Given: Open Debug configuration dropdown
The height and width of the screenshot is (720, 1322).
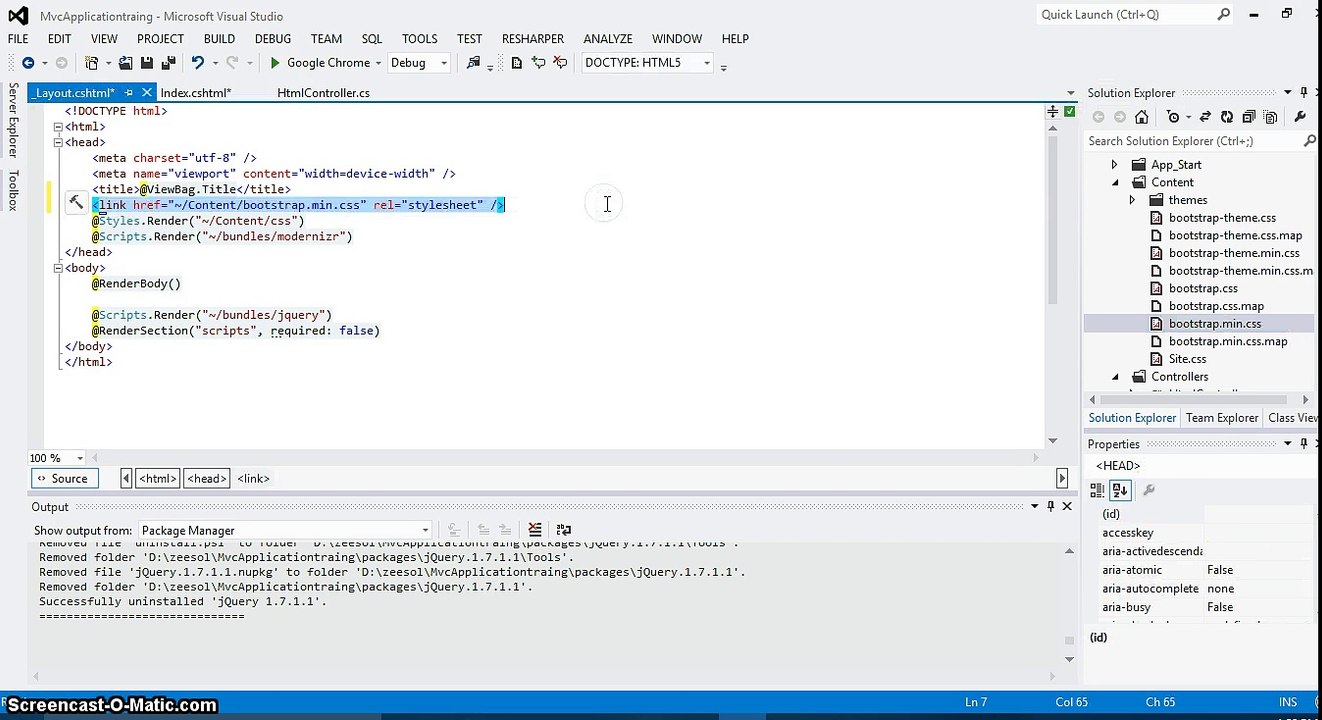Looking at the screenshot, I should pyautogui.click(x=444, y=63).
